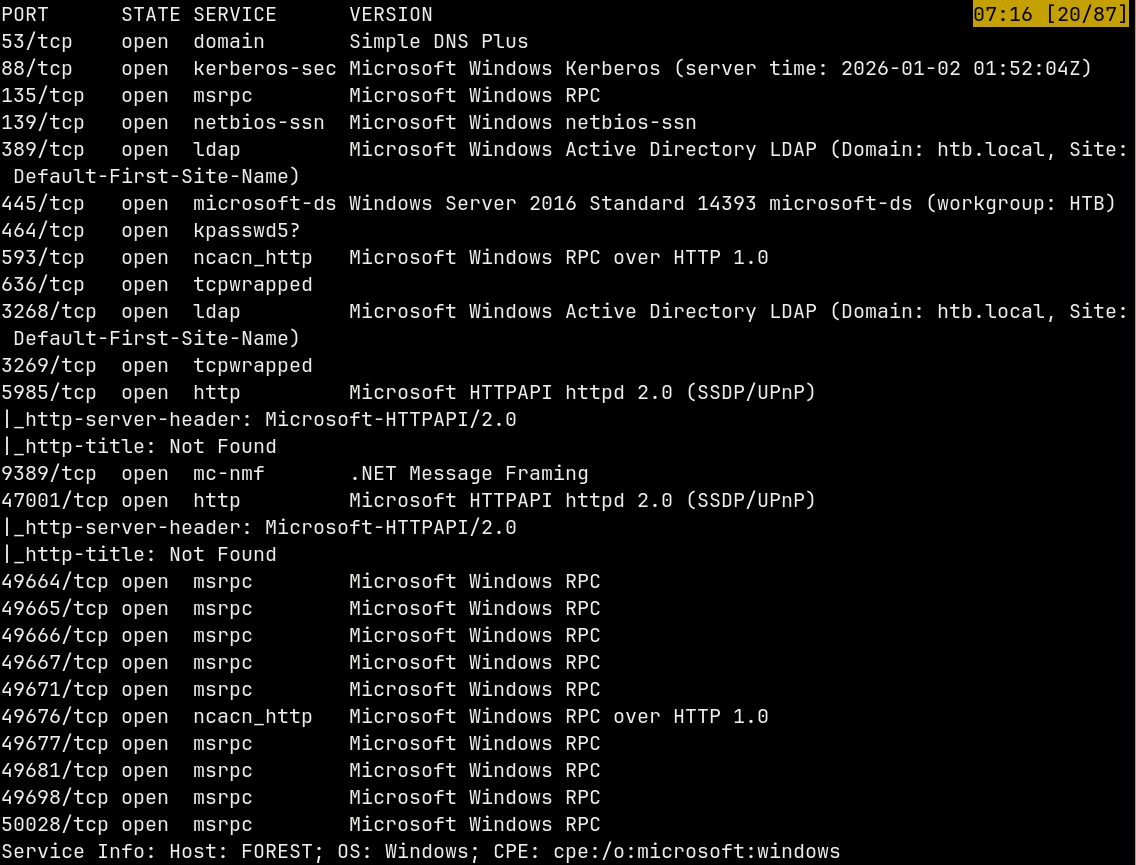
Task: Select the kerberos-sec service name
Action: coord(265,69)
